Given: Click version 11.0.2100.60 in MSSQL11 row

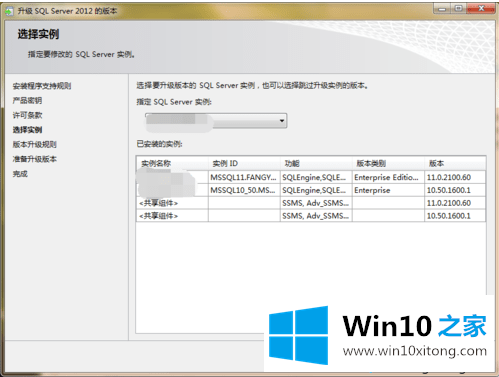Looking at the screenshot, I should pos(455,177).
